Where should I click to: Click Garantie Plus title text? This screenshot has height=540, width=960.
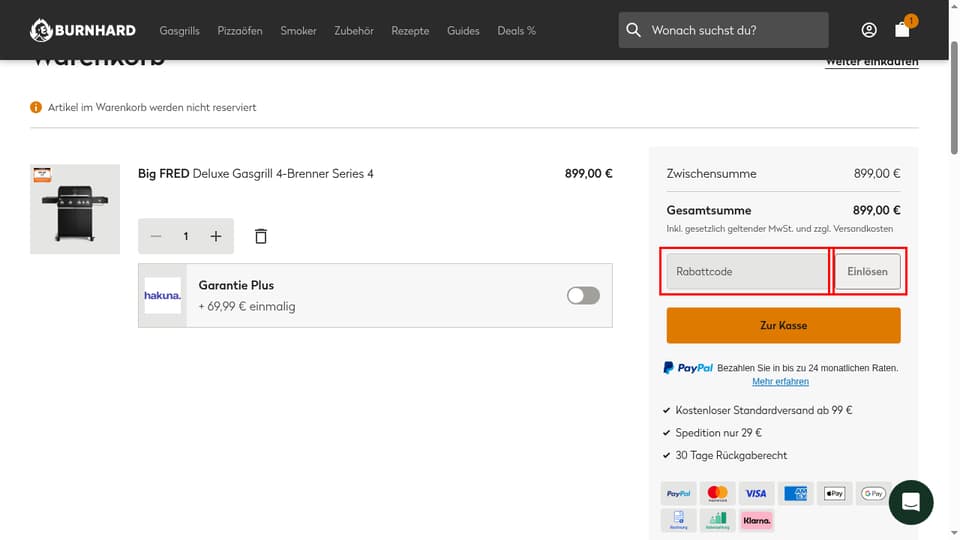[236, 285]
